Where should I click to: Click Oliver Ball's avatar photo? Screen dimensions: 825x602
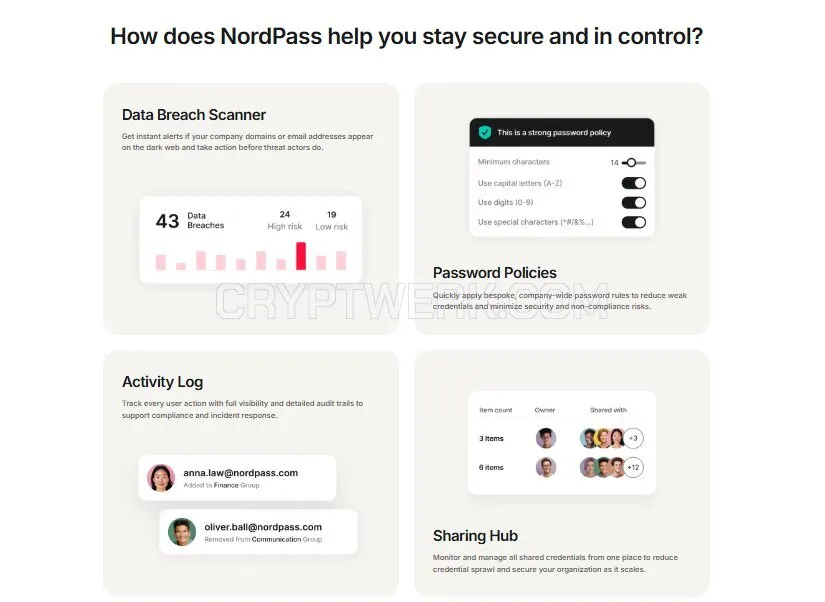(182, 531)
